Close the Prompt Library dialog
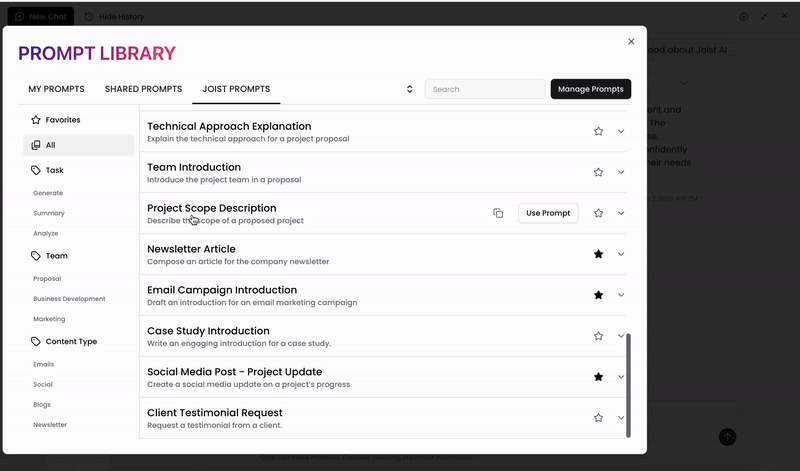The image size is (800, 471). [631, 41]
